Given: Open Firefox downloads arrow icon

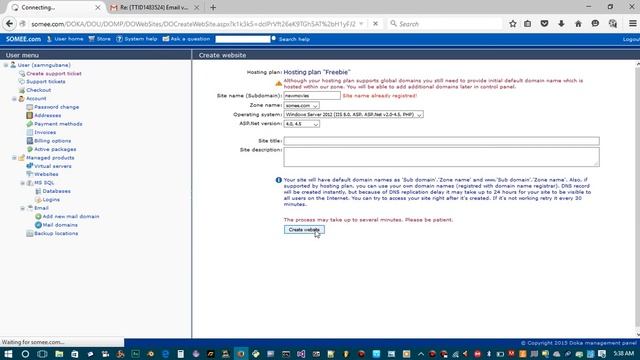Looking at the screenshot, I should (561, 24).
